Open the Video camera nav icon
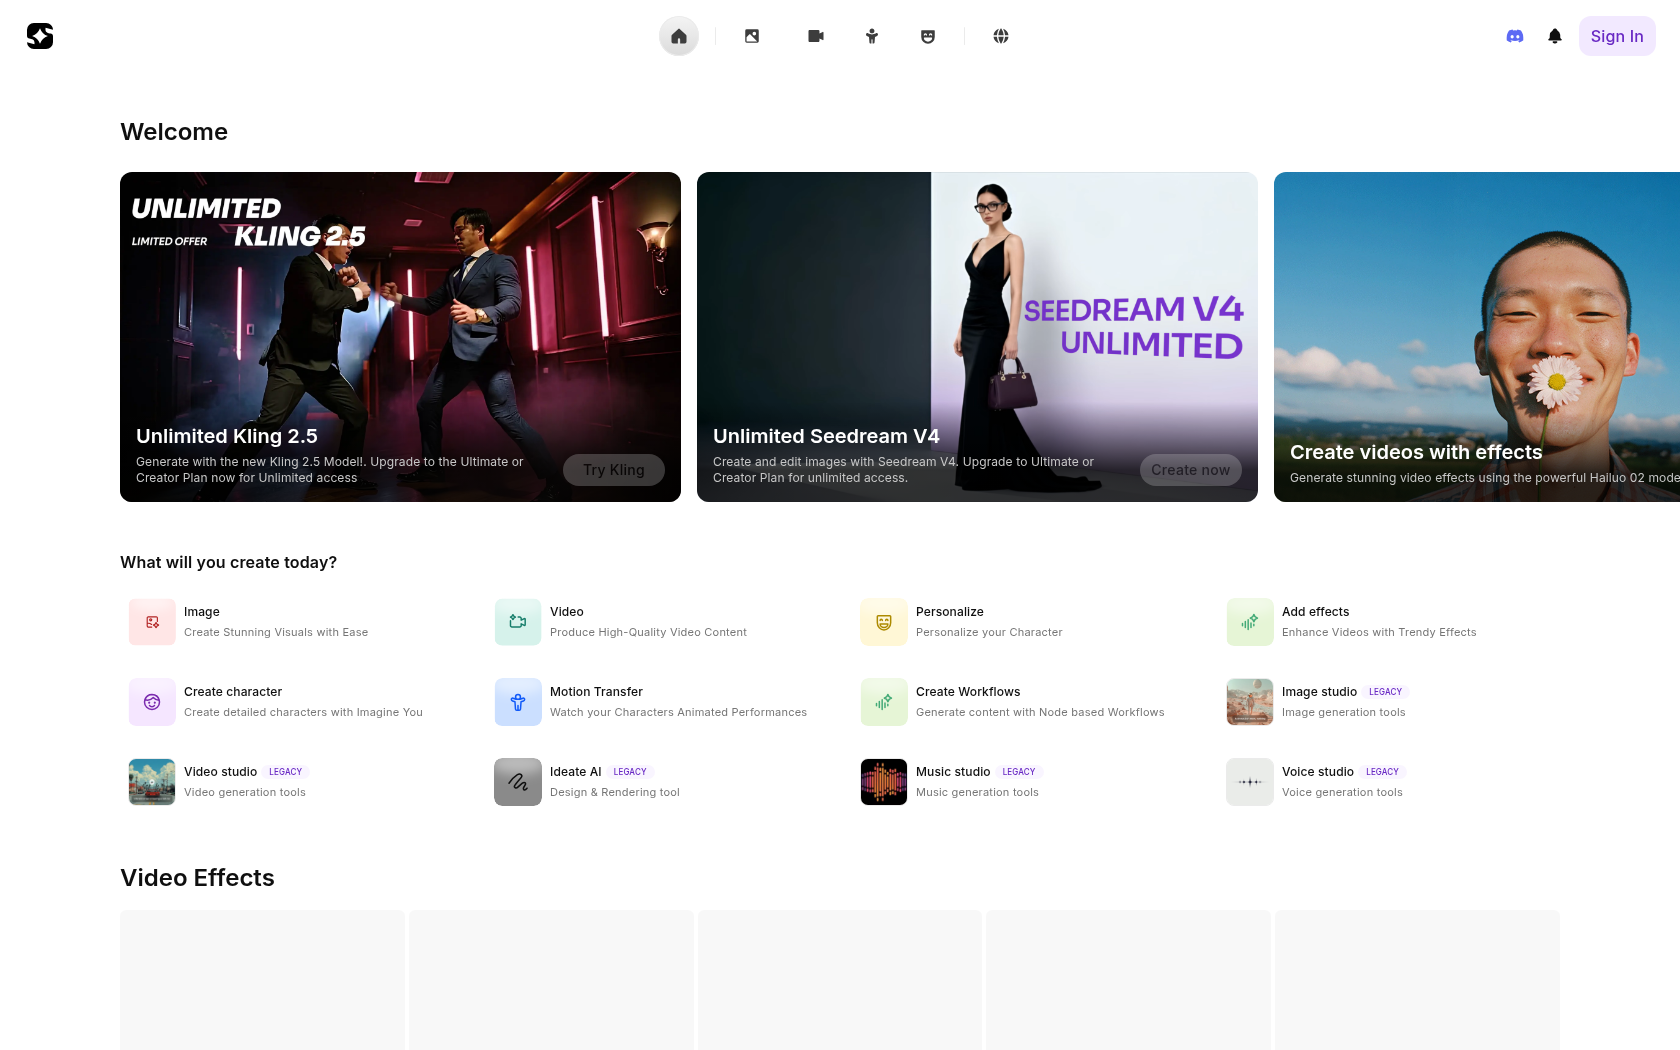Viewport: 1680px width, 1050px height. tap(816, 36)
